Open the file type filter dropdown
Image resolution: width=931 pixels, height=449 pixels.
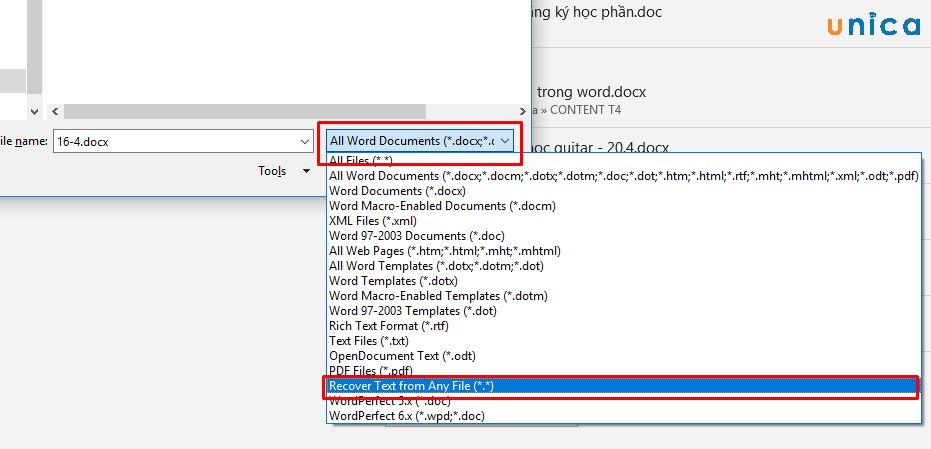tap(420, 141)
